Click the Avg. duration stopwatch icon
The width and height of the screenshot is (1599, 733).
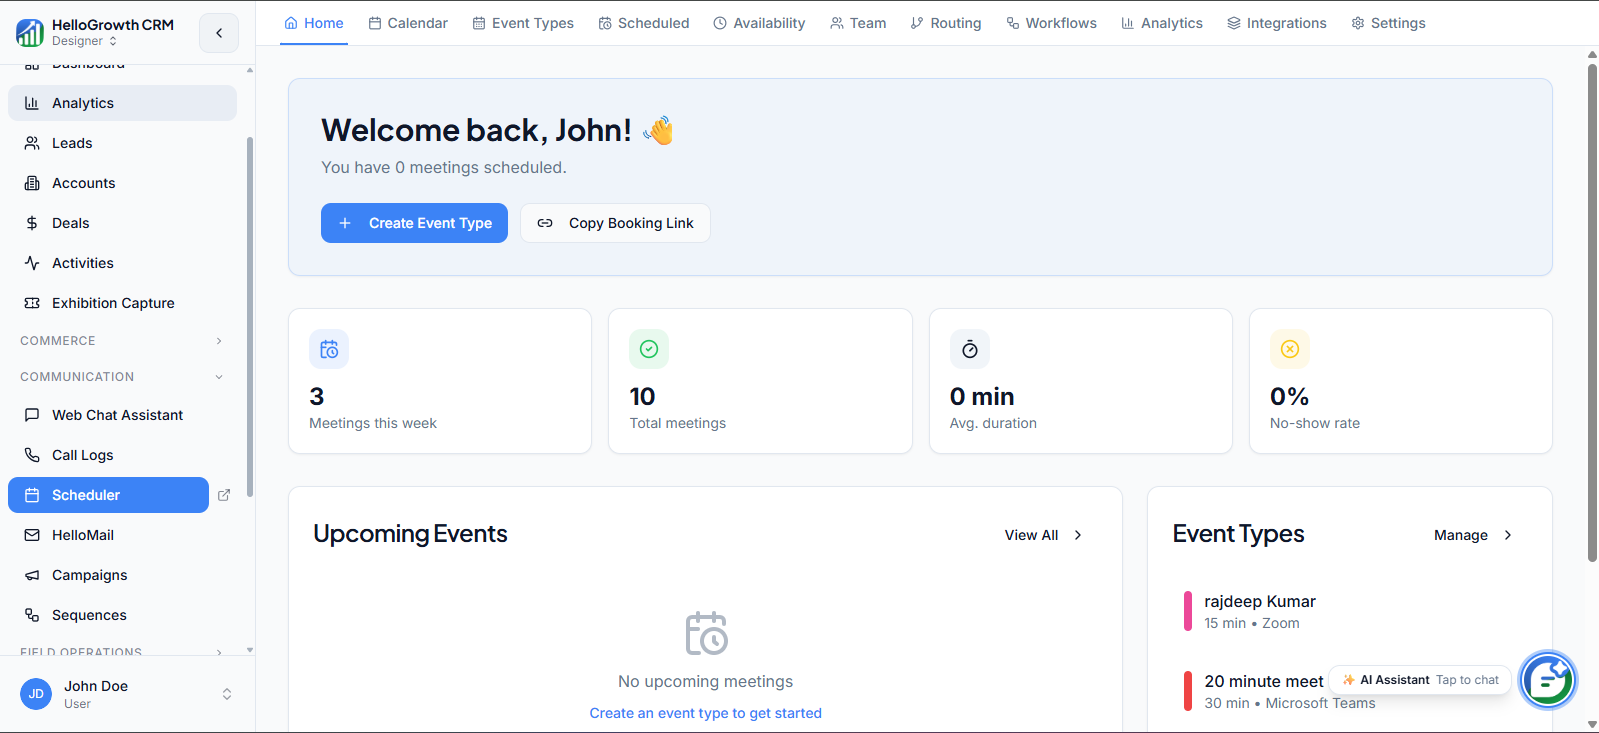(x=970, y=349)
